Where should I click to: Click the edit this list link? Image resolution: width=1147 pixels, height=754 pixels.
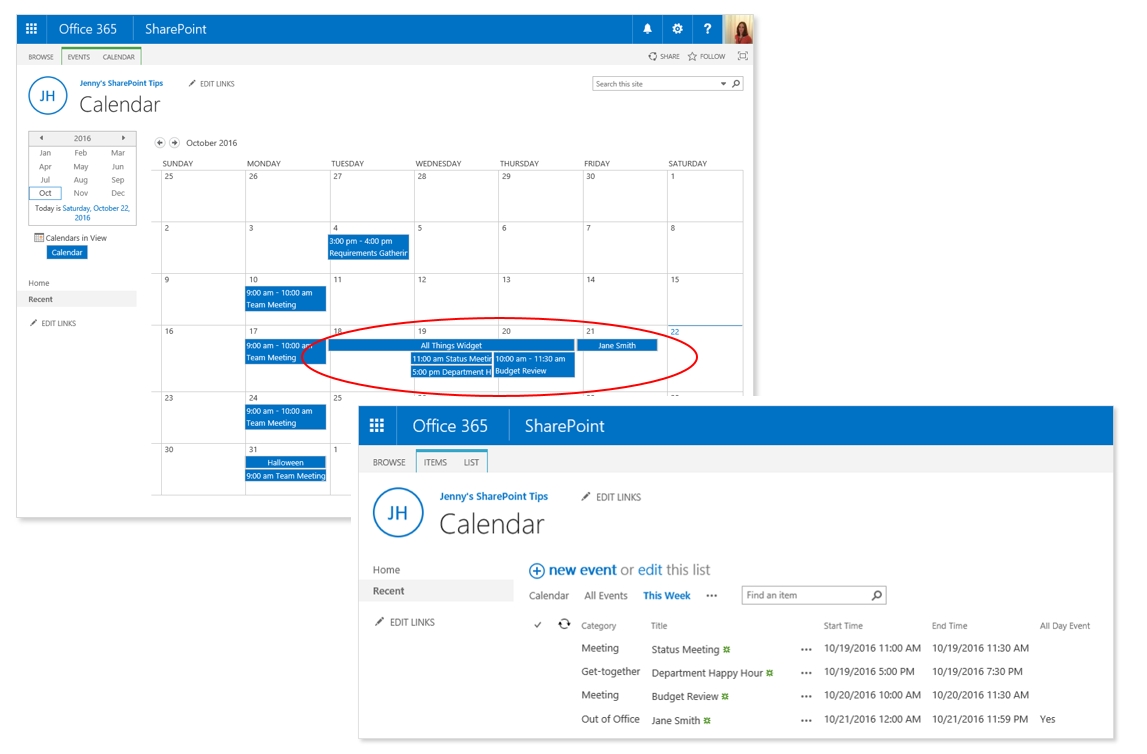tap(650, 570)
